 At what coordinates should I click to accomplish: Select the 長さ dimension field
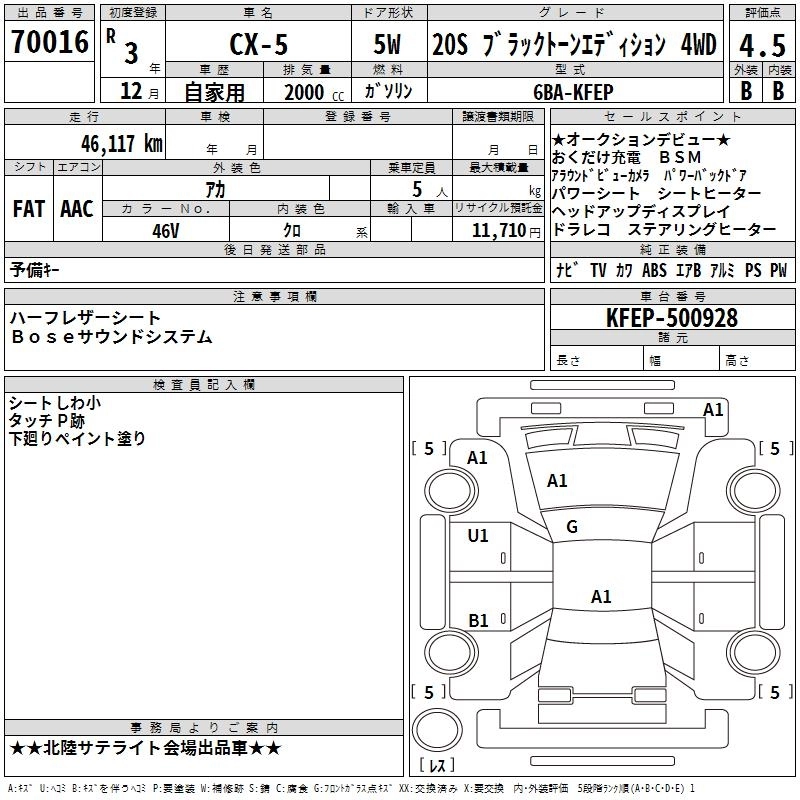point(597,360)
